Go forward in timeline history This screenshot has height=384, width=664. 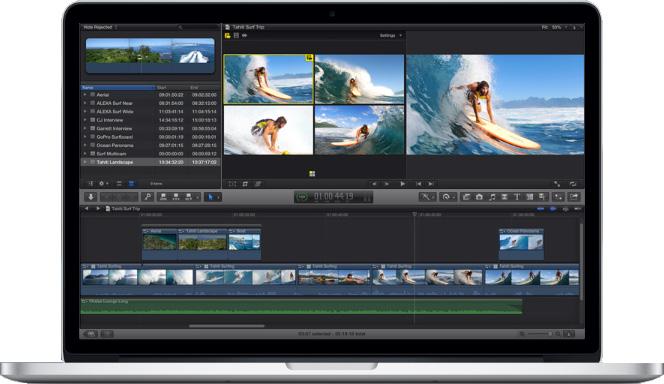coord(98,209)
